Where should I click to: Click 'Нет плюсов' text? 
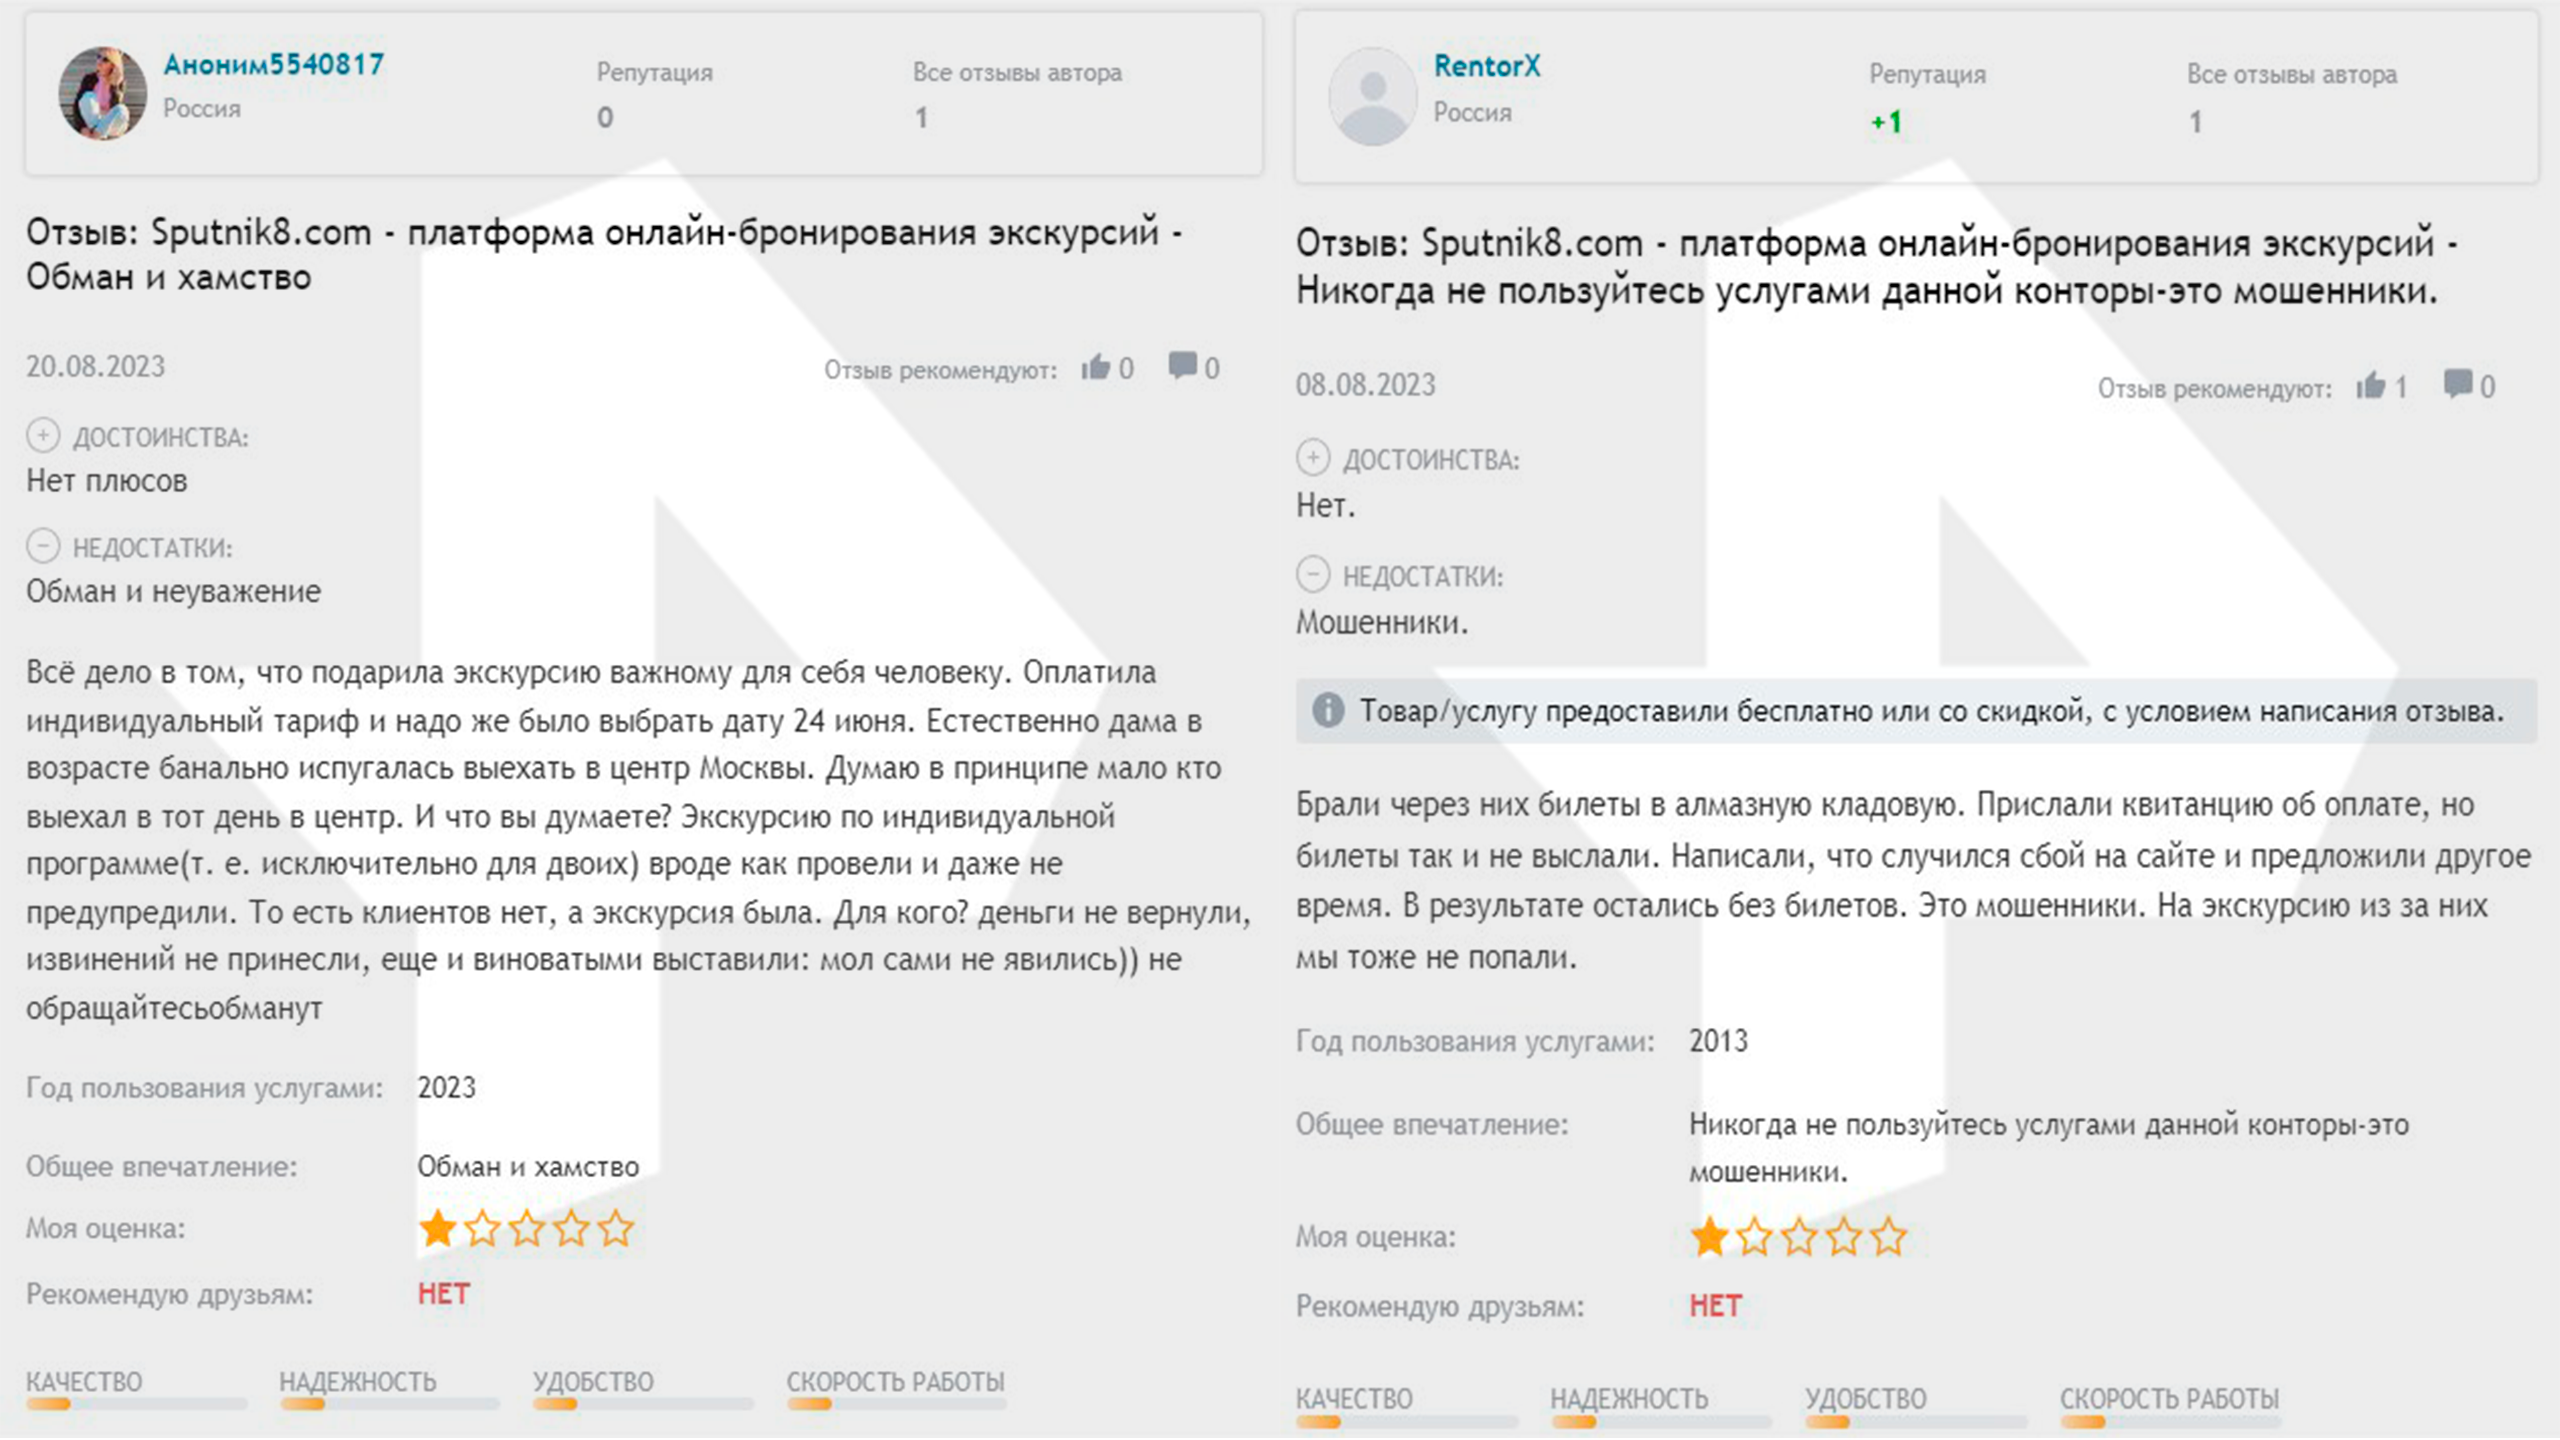click(107, 481)
